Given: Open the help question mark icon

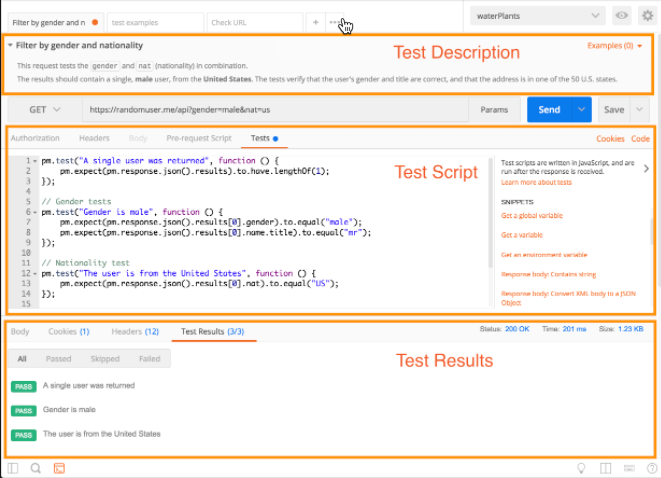Looking at the screenshot, I should [652, 468].
